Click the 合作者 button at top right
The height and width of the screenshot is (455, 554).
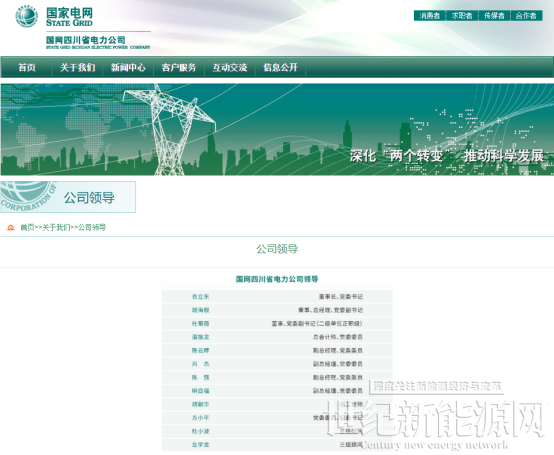(526, 16)
